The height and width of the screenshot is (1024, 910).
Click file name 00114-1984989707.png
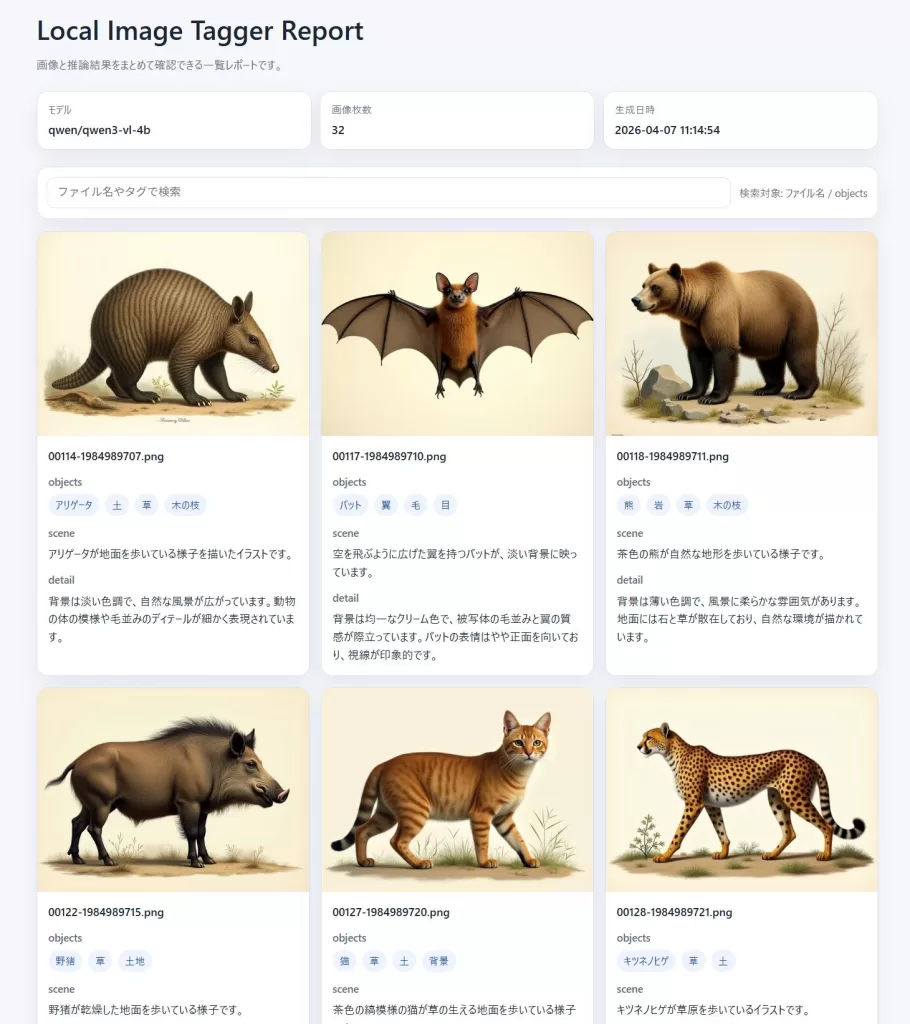(106, 456)
